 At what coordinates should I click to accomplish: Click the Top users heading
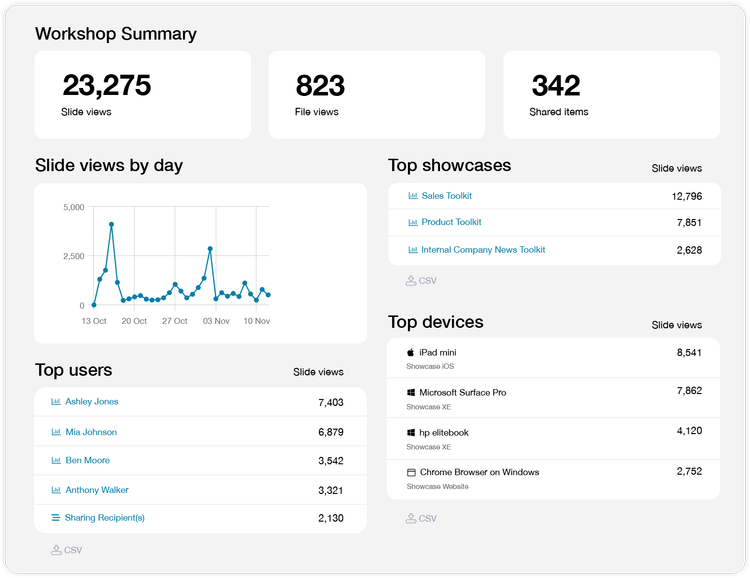point(74,370)
